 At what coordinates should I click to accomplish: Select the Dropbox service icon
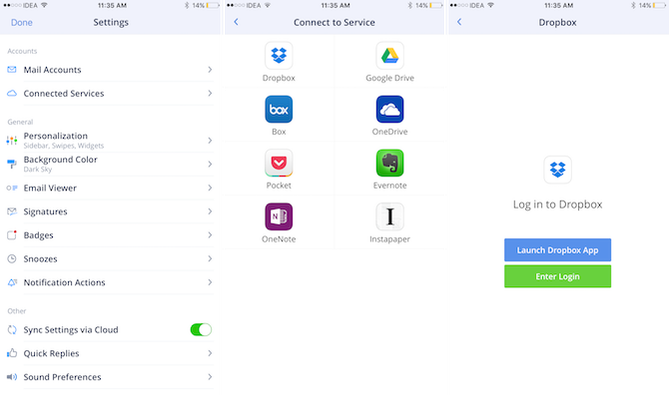pyautogui.click(x=279, y=55)
